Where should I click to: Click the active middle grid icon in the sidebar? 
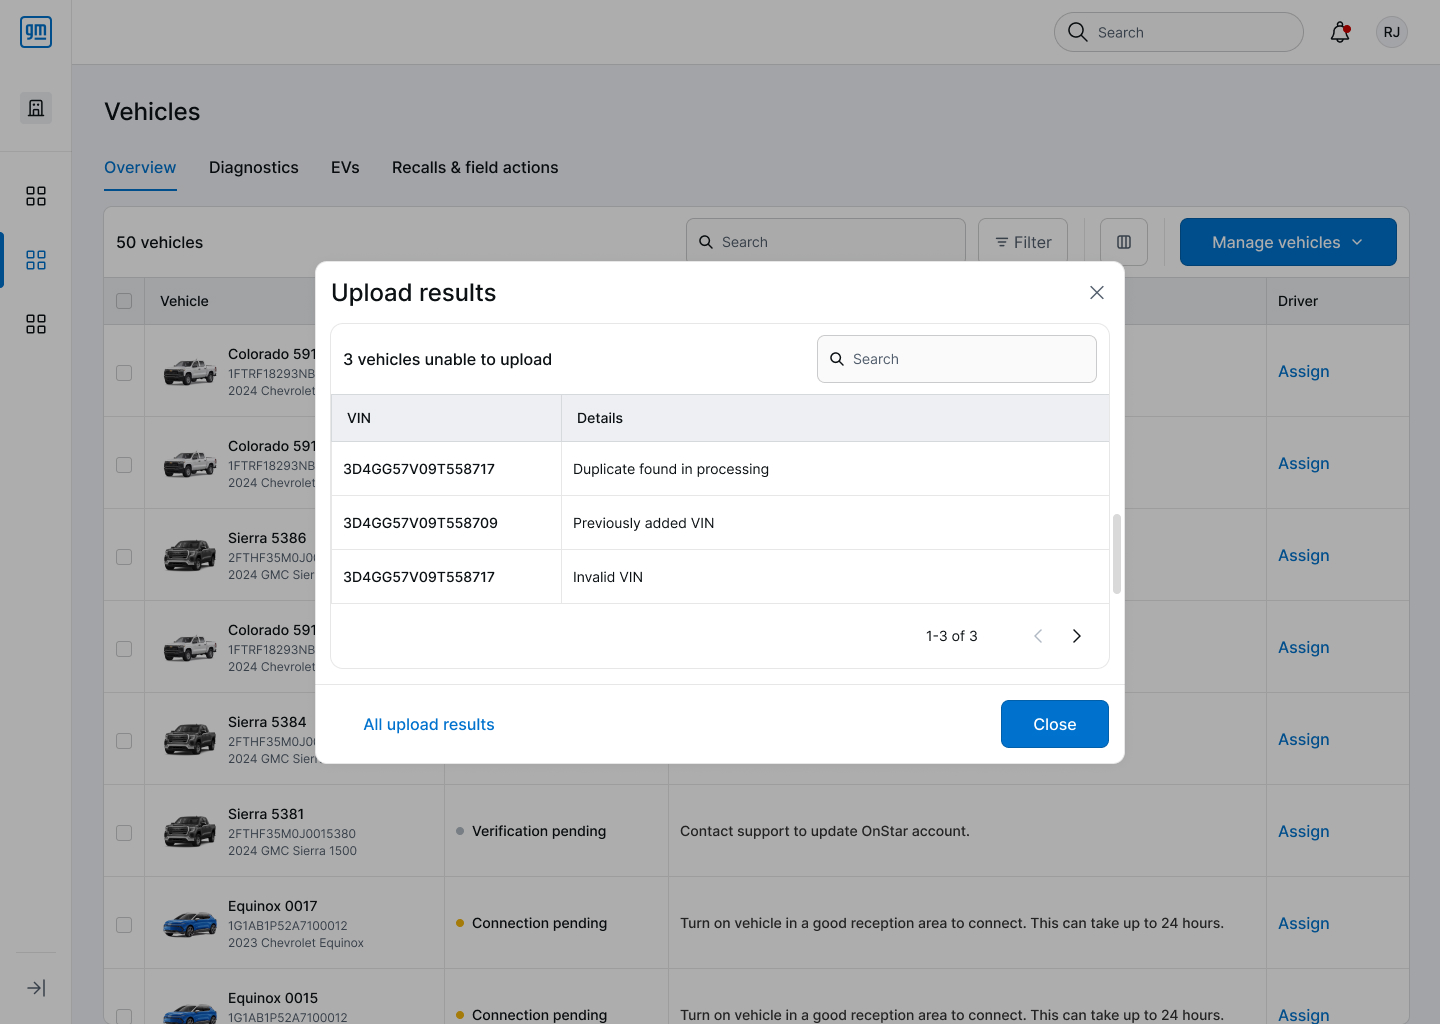[36, 260]
